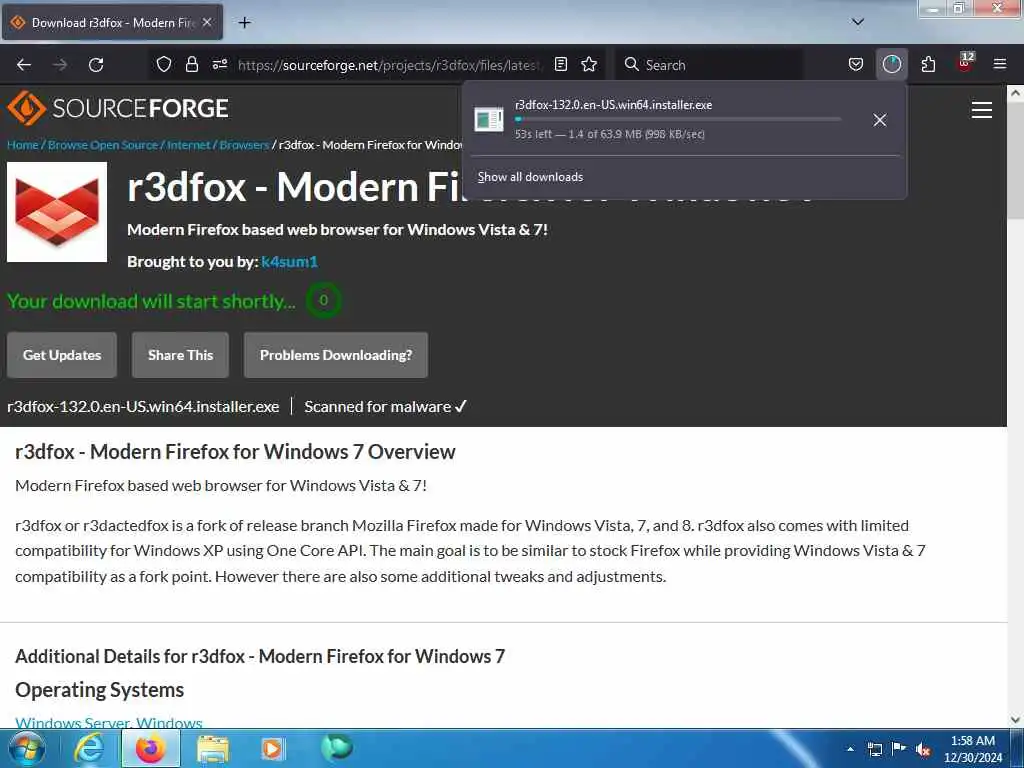This screenshot has width=1024, height=768.
Task: Launch Internet Explorer from taskbar
Action: coord(89,748)
